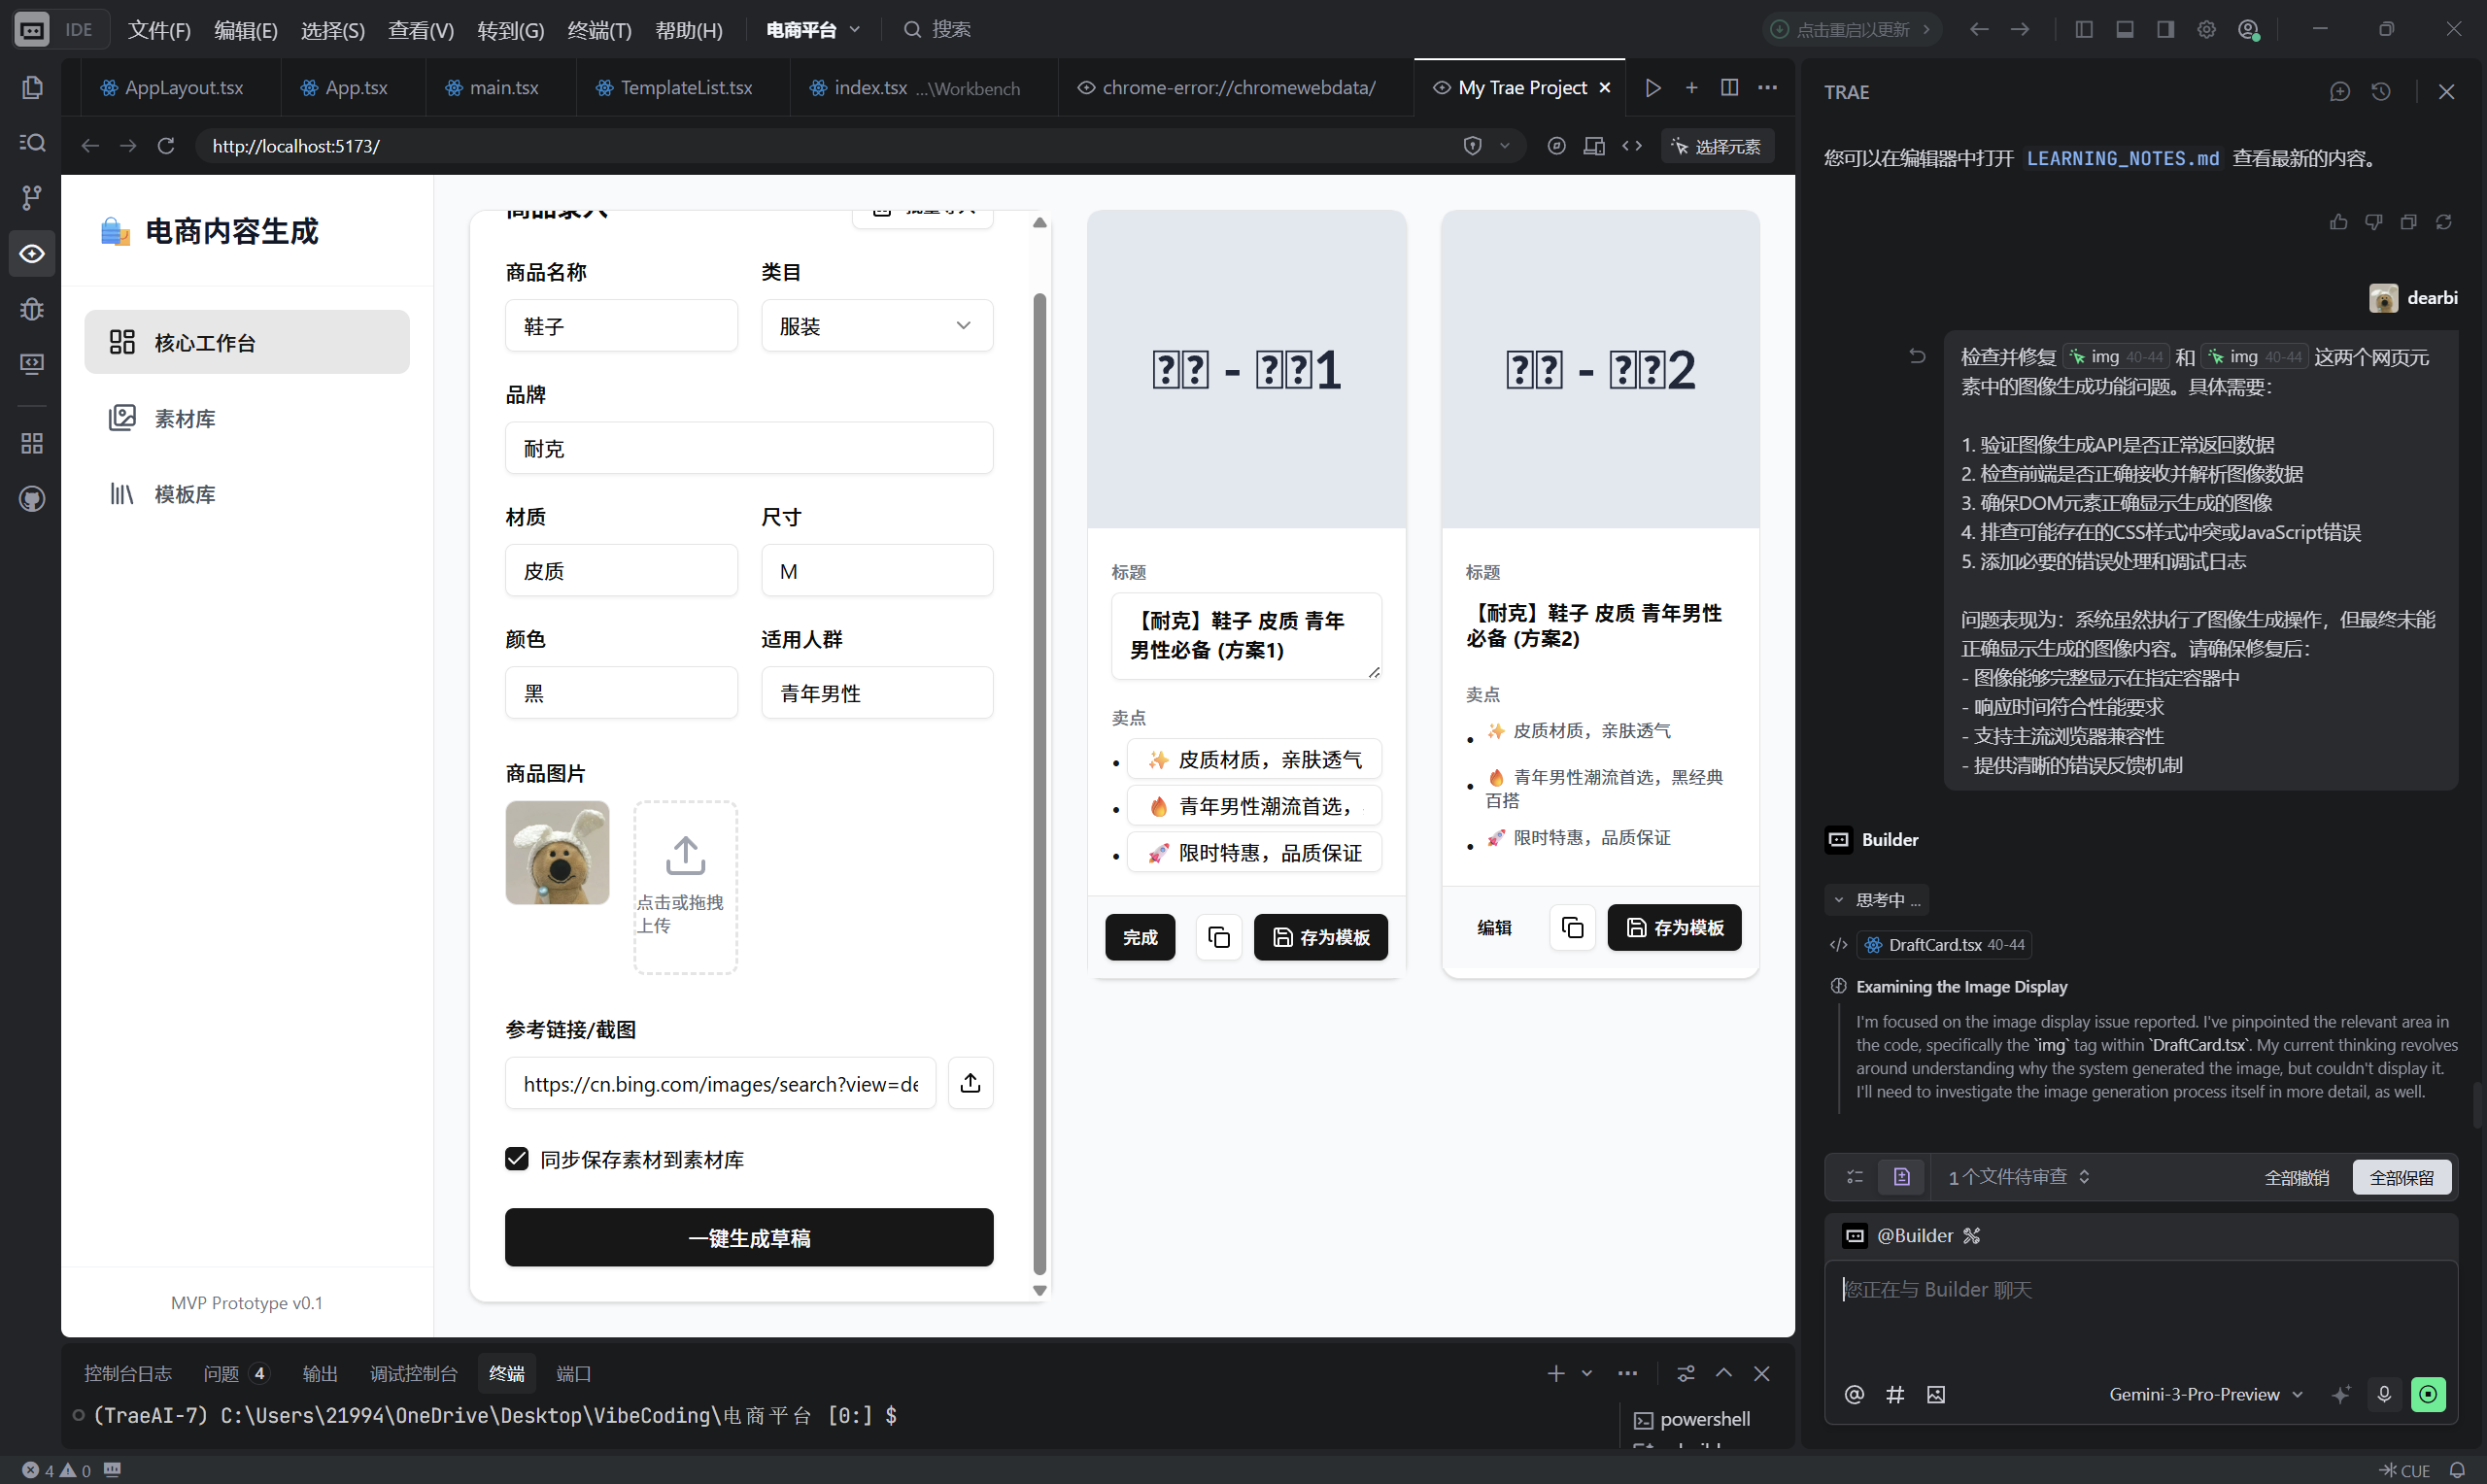Open the Source Control branch icon
Image resolution: width=2487 pixels, height=1484 pixels.
point(31,197)
